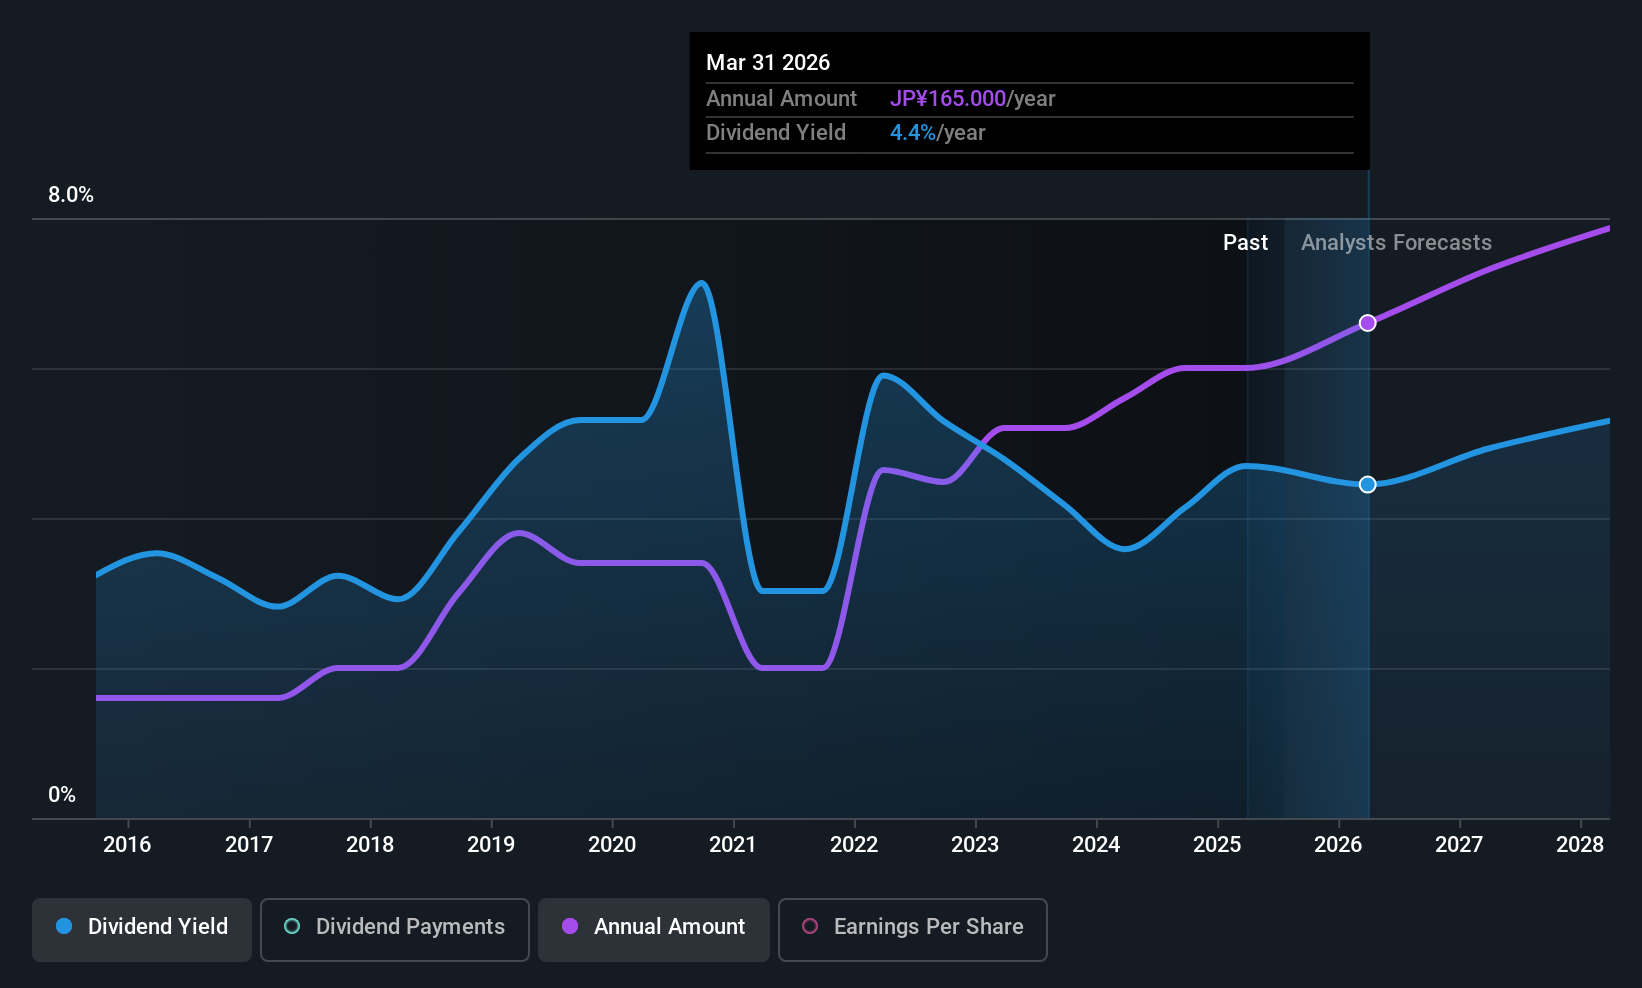
Task: Click the 2021 x-axis year label
Action: point(733,844)
